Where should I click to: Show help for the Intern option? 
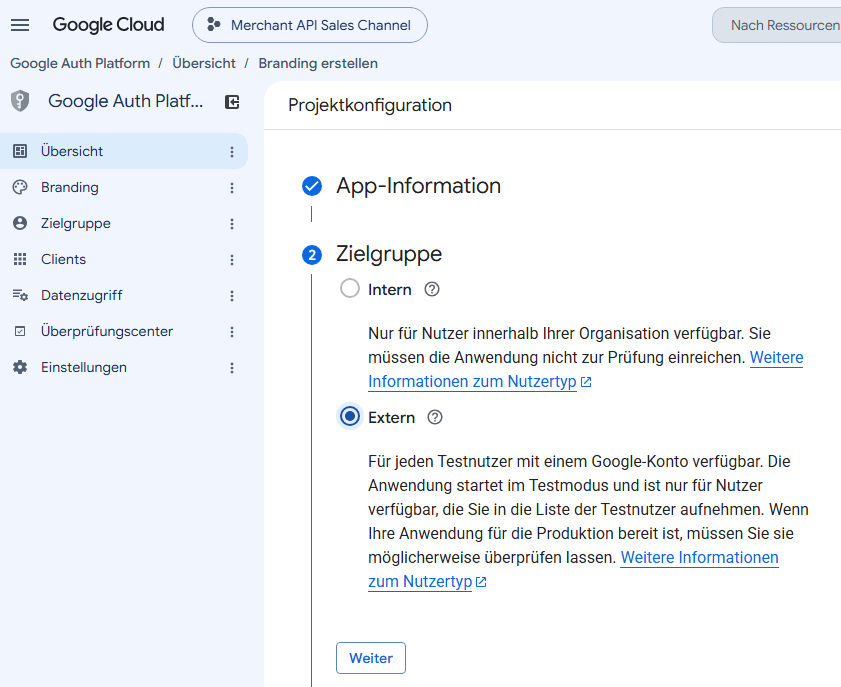click(x=432, y=290)
